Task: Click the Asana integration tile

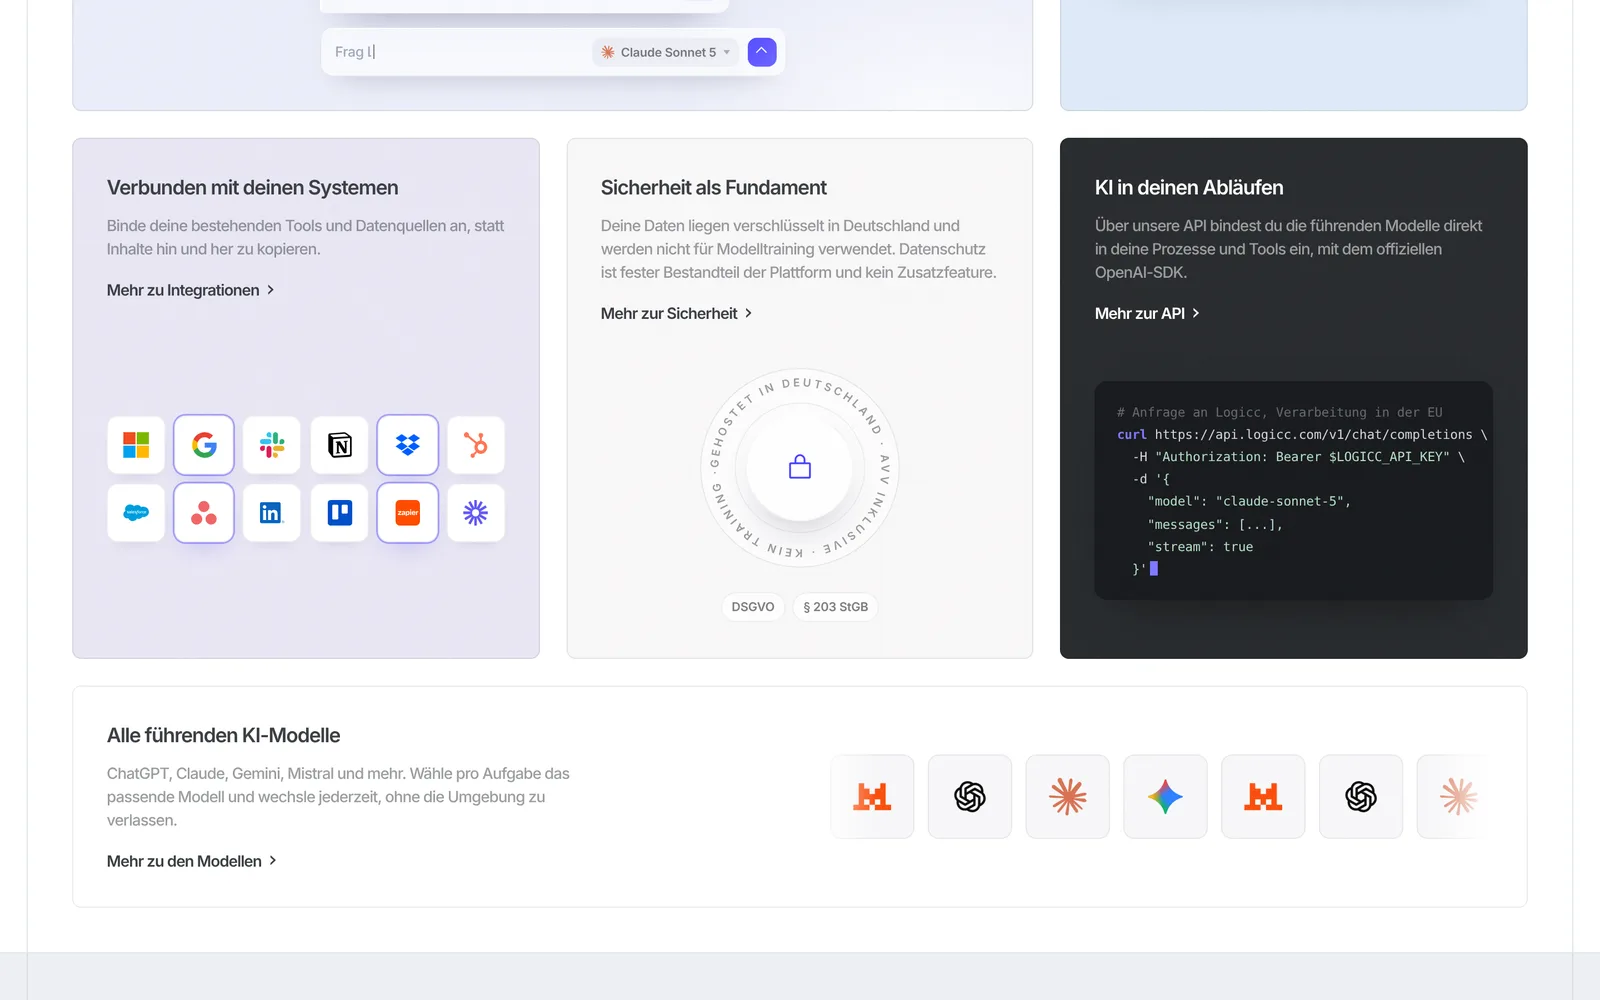Action: click(204, 513)
